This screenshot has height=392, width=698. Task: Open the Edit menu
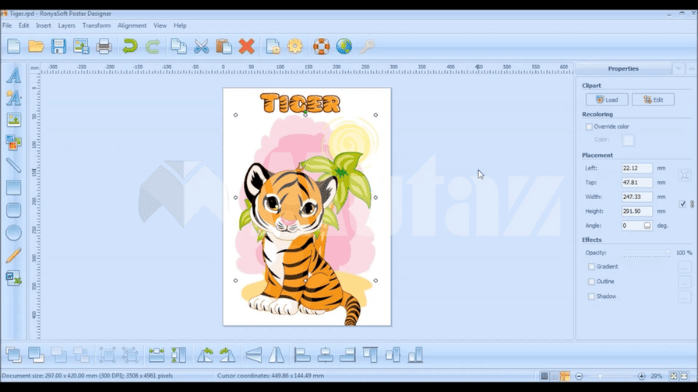click(24, 26)
